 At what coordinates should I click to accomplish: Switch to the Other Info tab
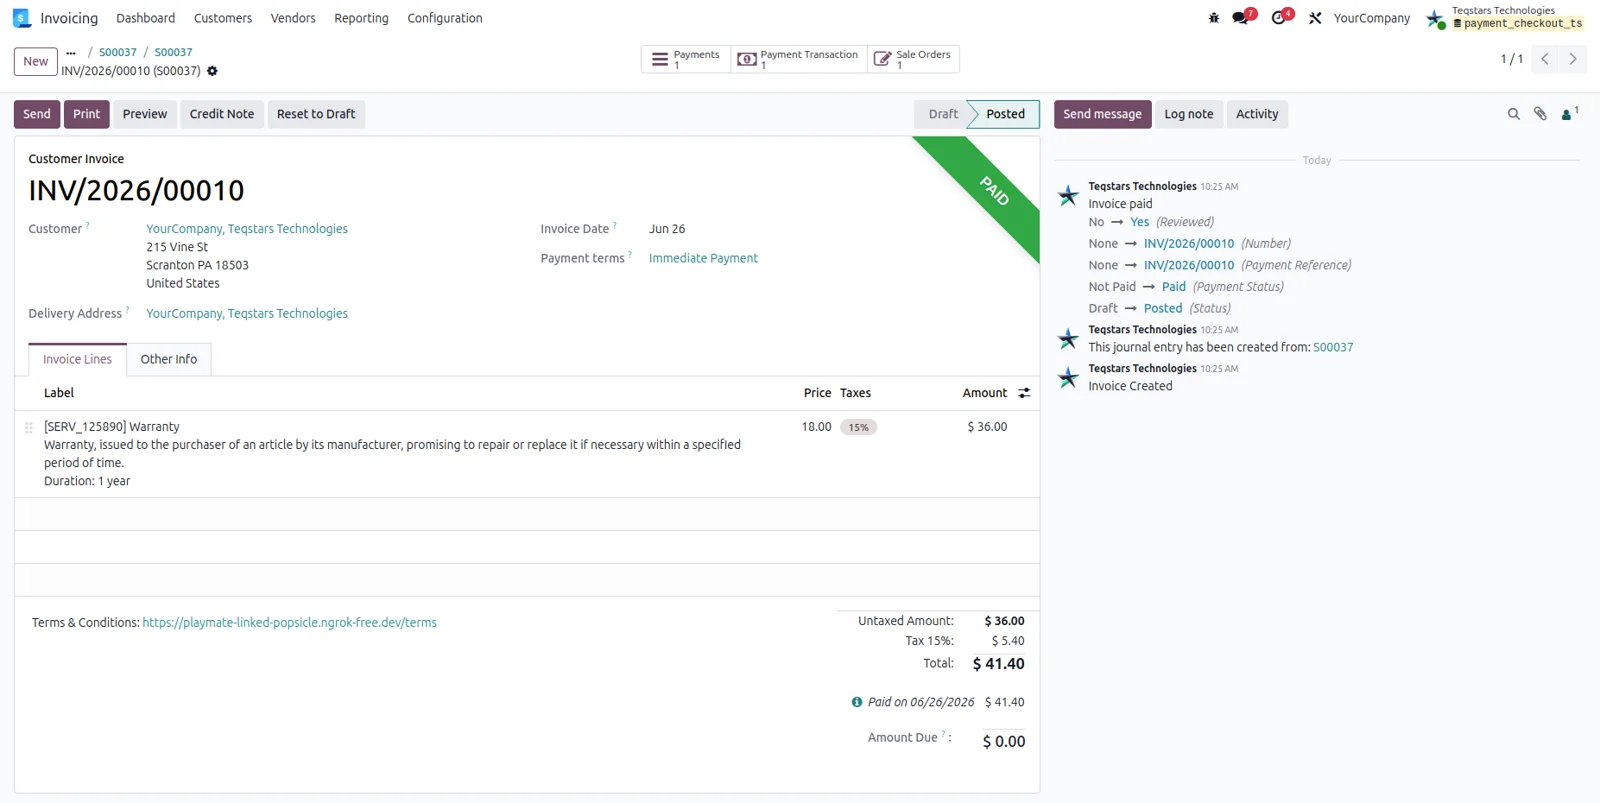coord(169,359)
